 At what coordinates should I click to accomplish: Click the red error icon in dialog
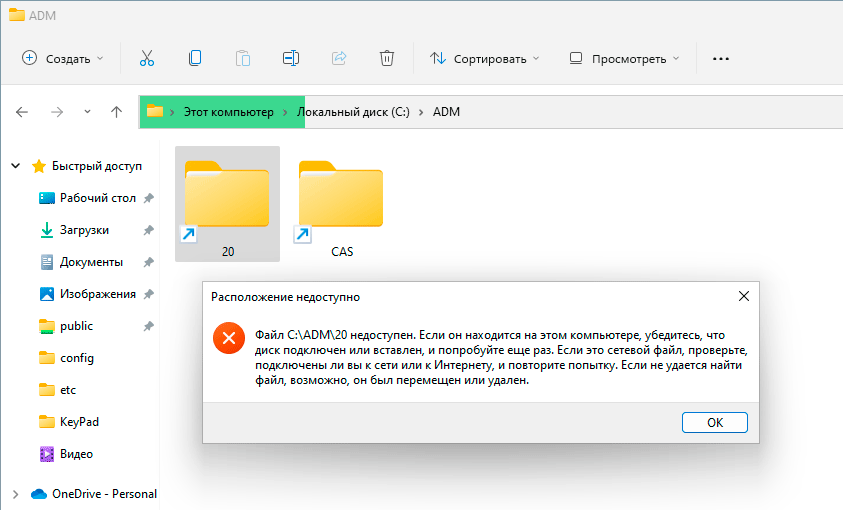pos(228,339)
